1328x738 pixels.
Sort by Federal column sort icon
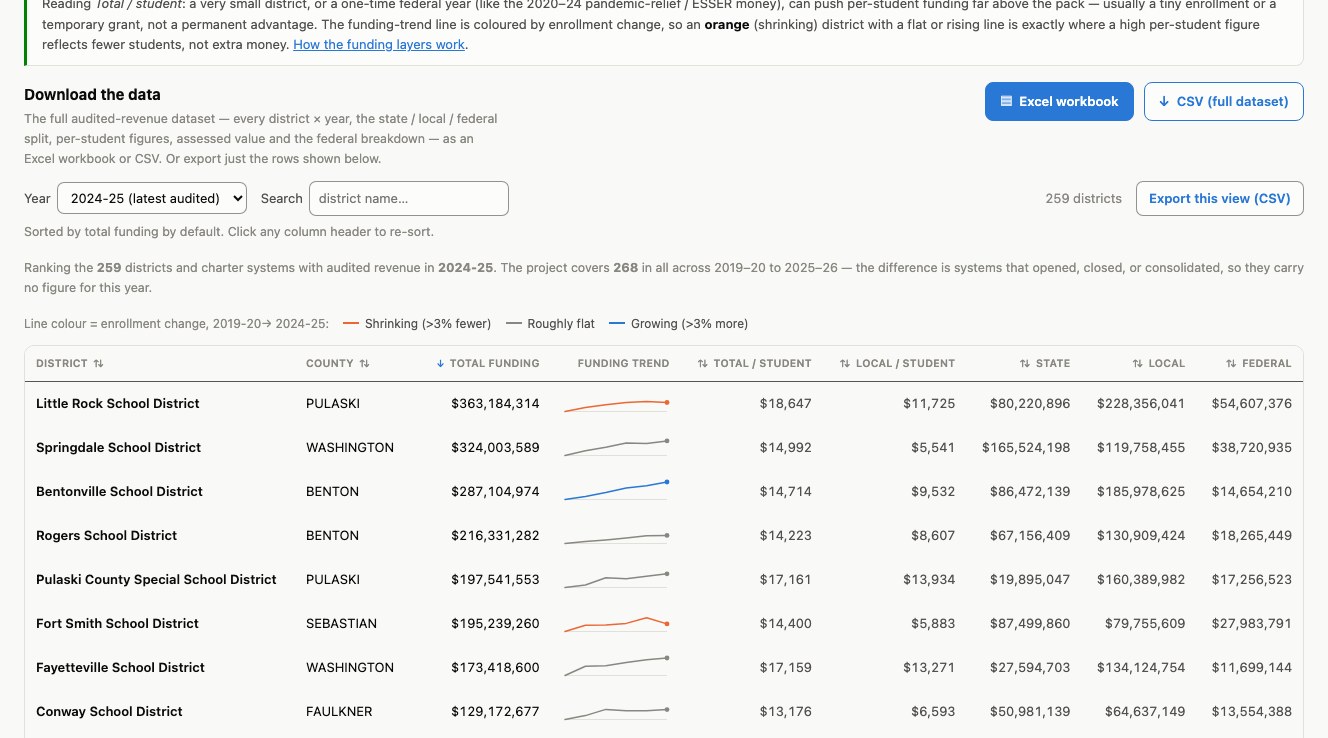click(x=1231, y=363)
